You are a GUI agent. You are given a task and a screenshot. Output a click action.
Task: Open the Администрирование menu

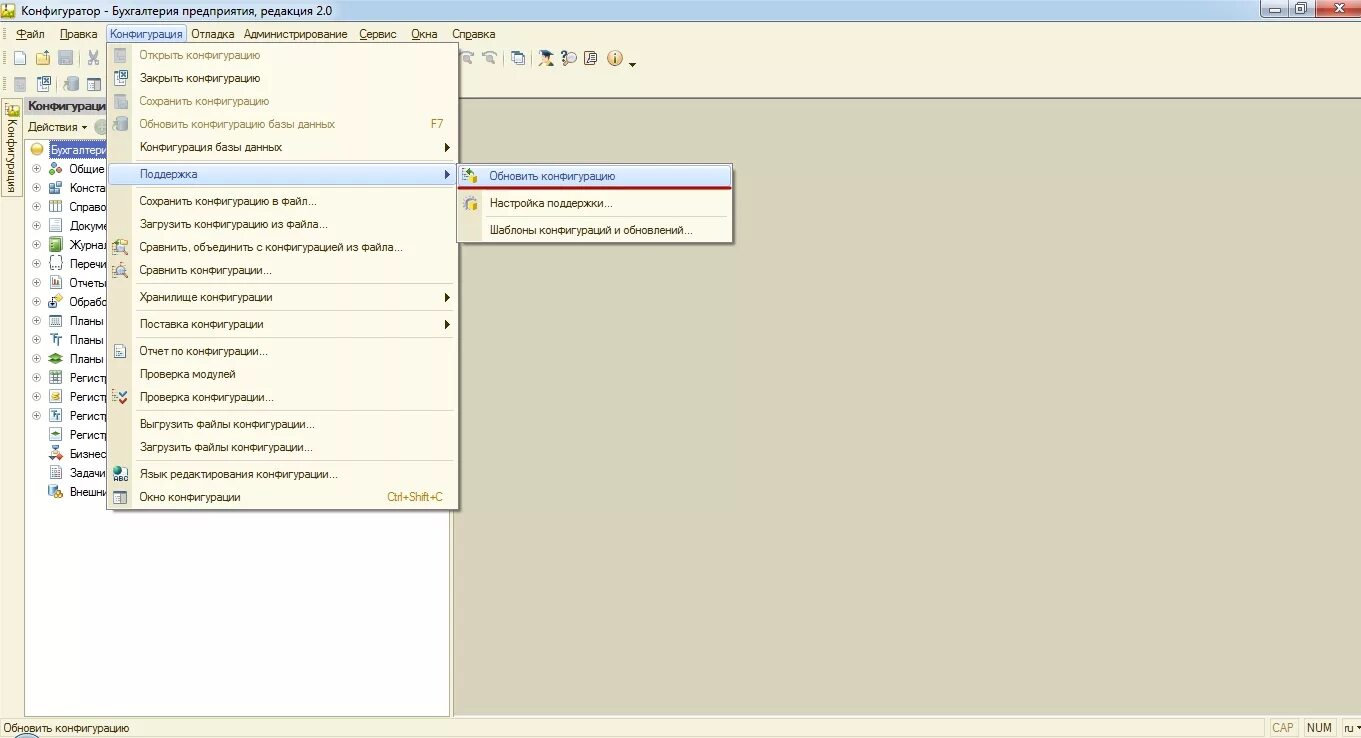click(x=295, y=34)
